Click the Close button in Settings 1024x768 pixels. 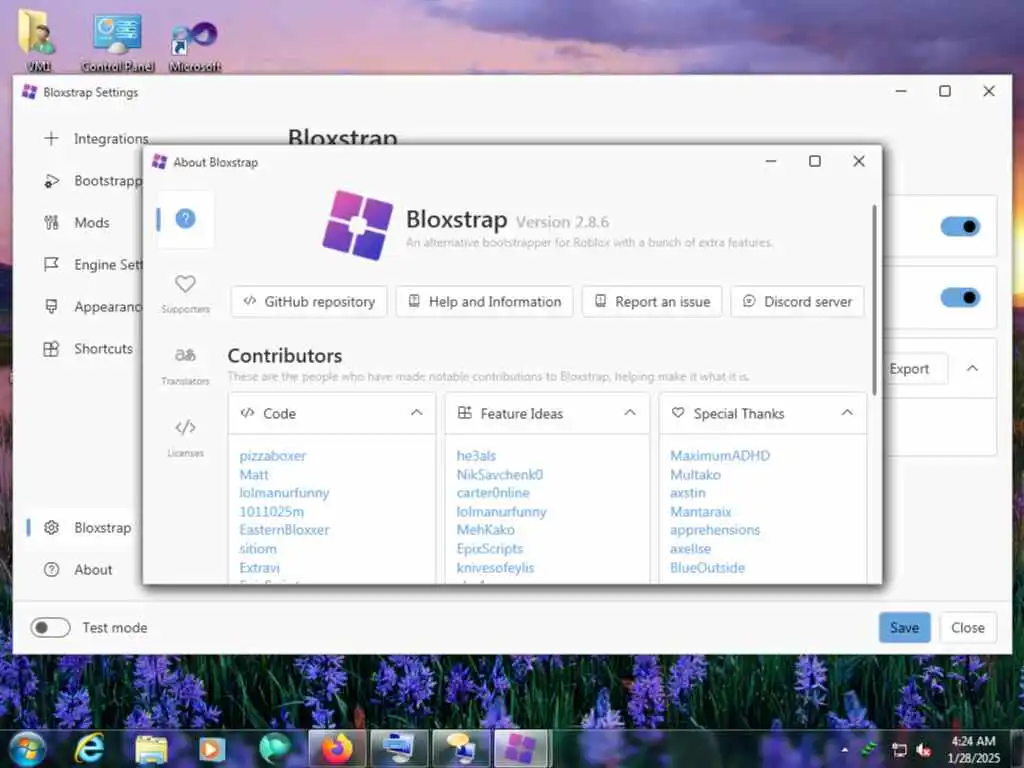tap(968, 628)
